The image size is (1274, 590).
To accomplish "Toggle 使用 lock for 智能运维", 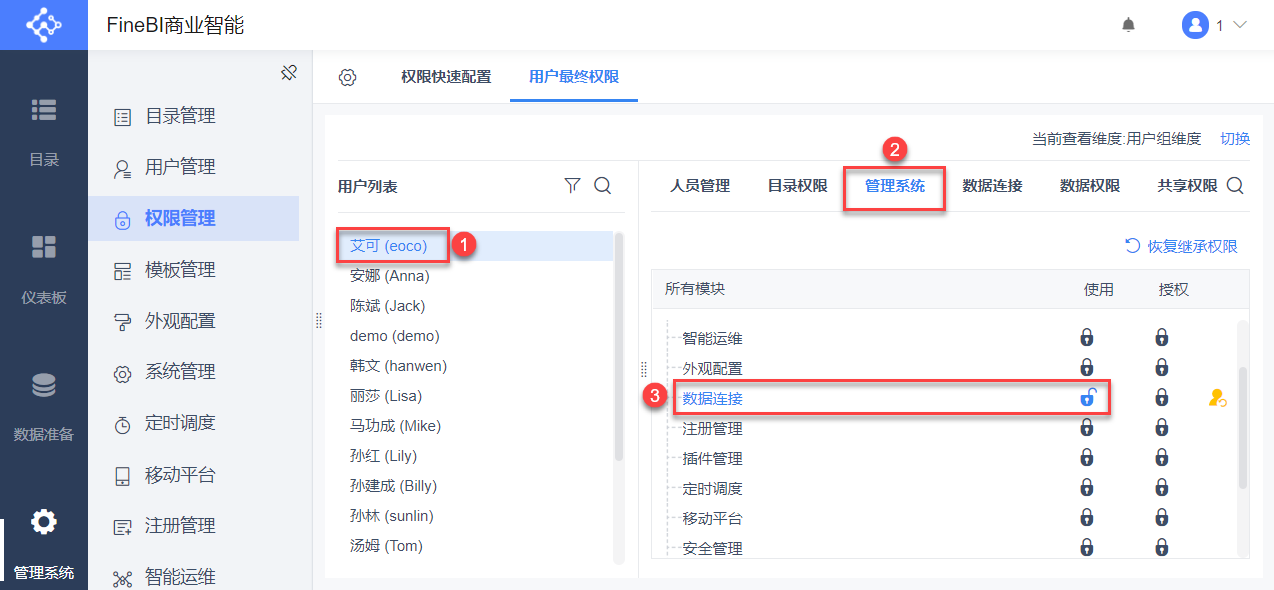I will coord(1087,338).
